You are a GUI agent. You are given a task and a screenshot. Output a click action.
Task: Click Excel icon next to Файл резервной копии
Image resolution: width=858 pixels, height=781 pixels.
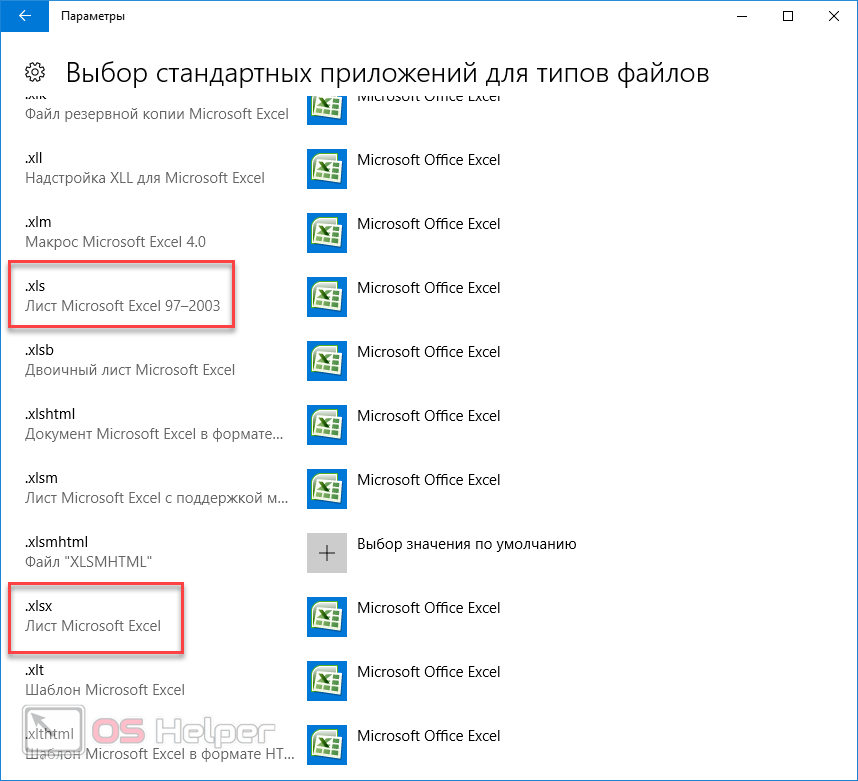[x=327, y=110]
